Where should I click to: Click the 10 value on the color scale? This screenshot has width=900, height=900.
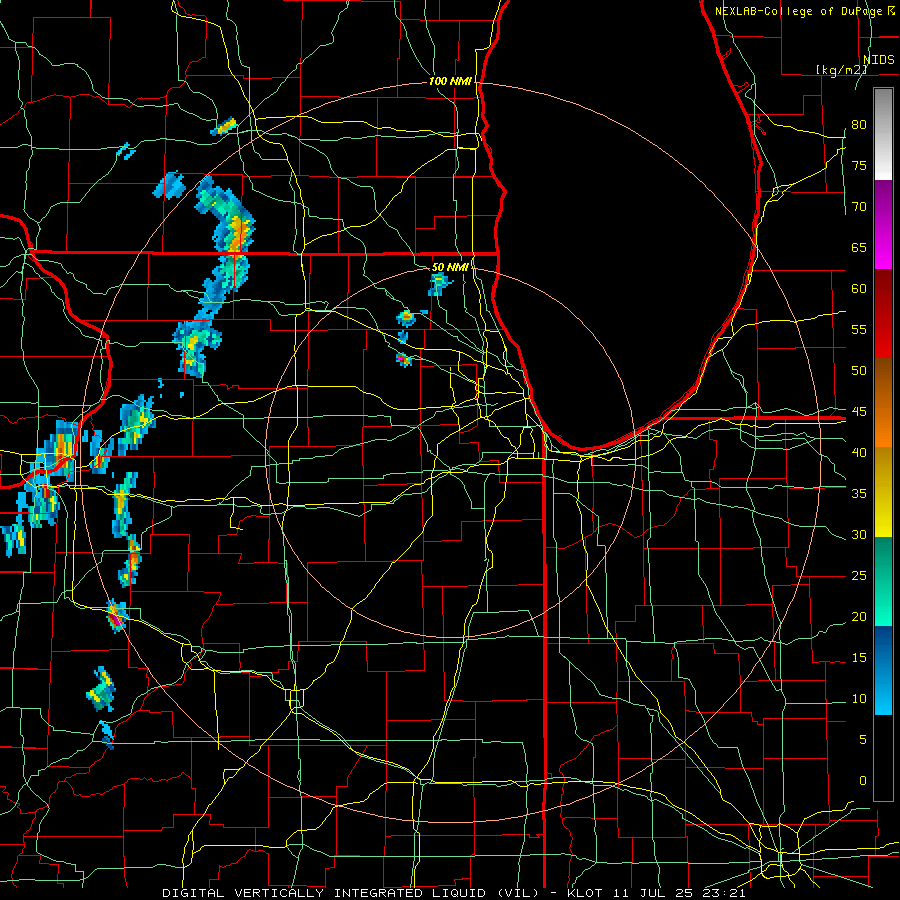click(859, 699)
